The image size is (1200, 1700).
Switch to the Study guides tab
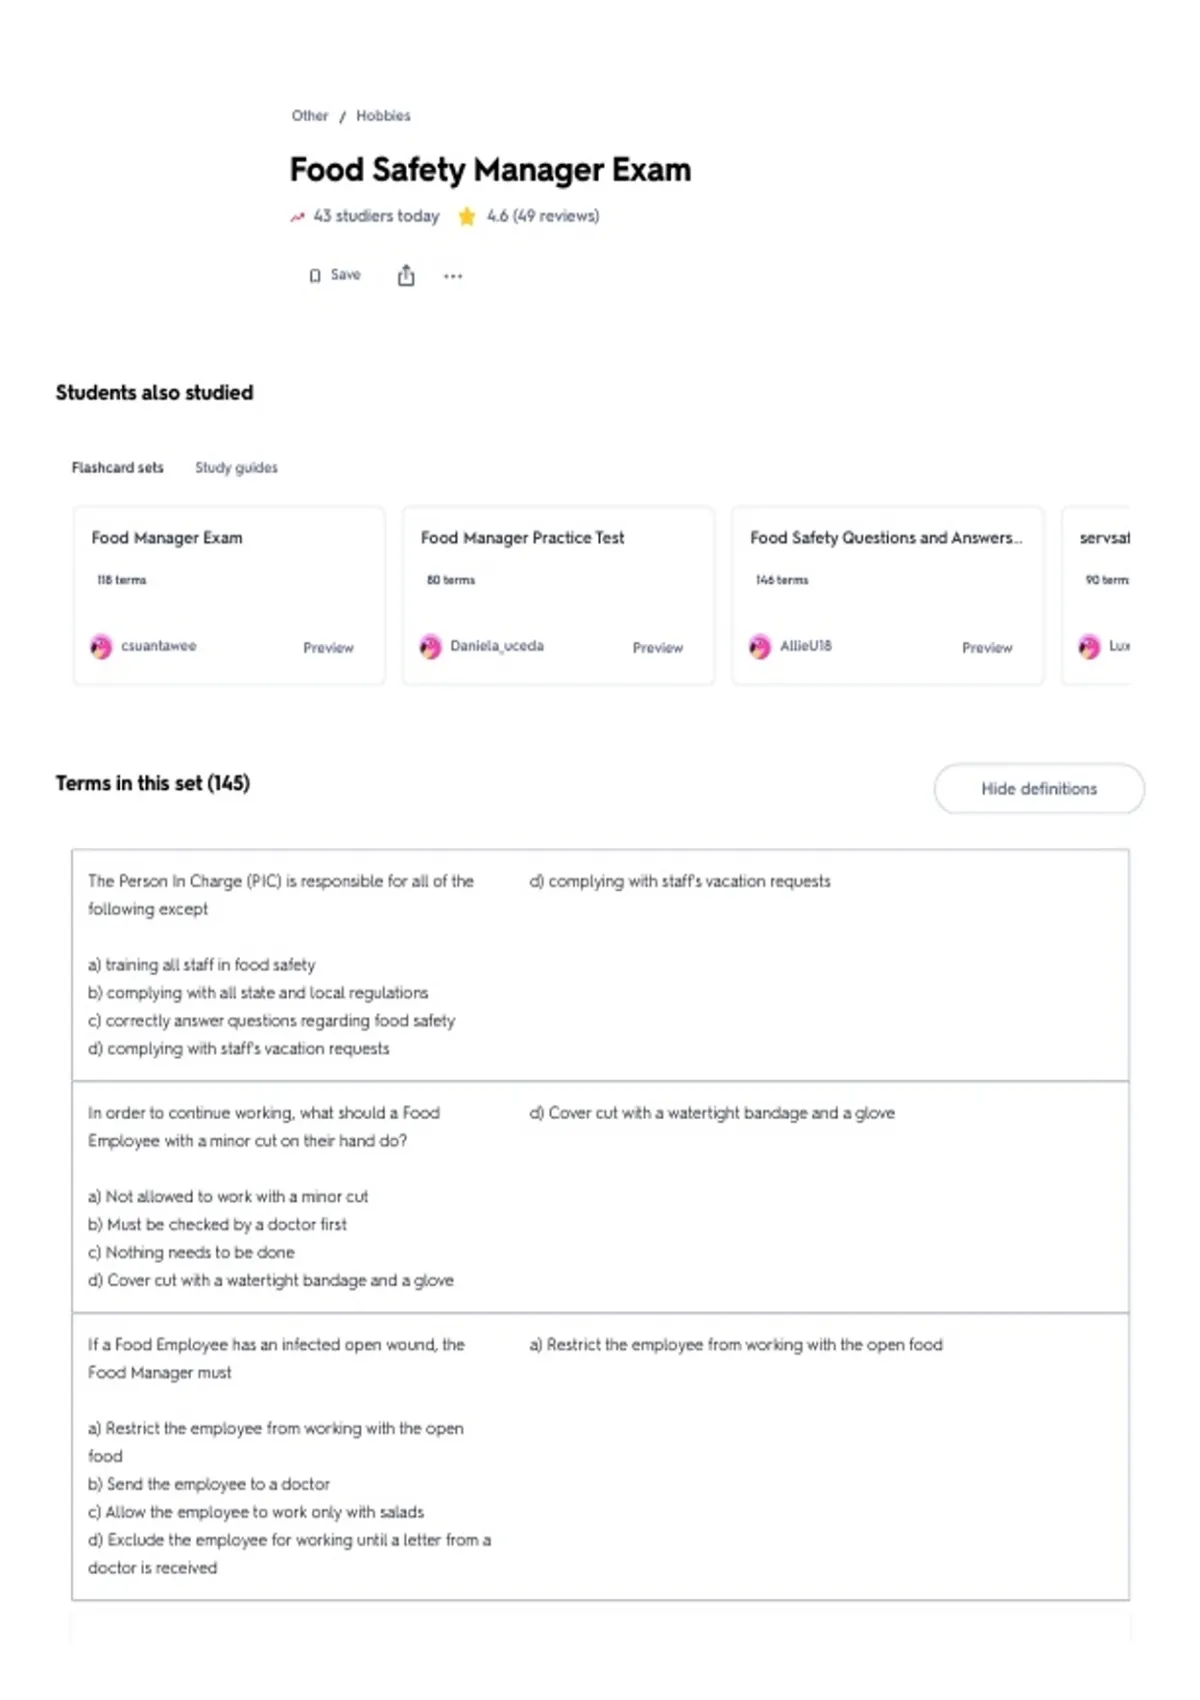point(236,467)
